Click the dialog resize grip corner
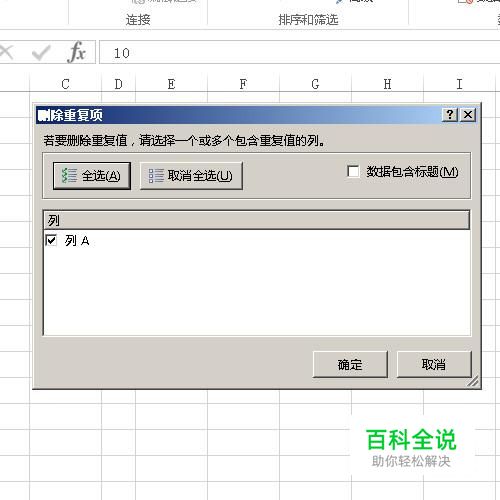This screenshot has height=500, width=500. 473,381
